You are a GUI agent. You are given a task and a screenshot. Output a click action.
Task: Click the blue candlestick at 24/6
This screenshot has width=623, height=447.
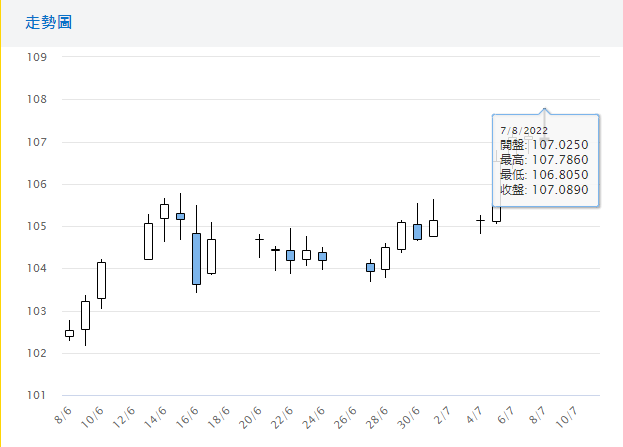coord(322,256)
